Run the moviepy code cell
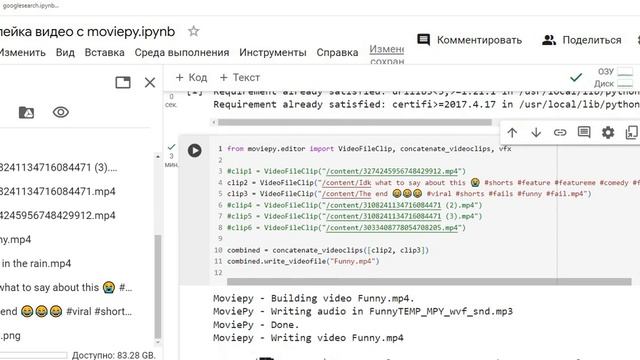640x360 pixels. coord(195,150)
